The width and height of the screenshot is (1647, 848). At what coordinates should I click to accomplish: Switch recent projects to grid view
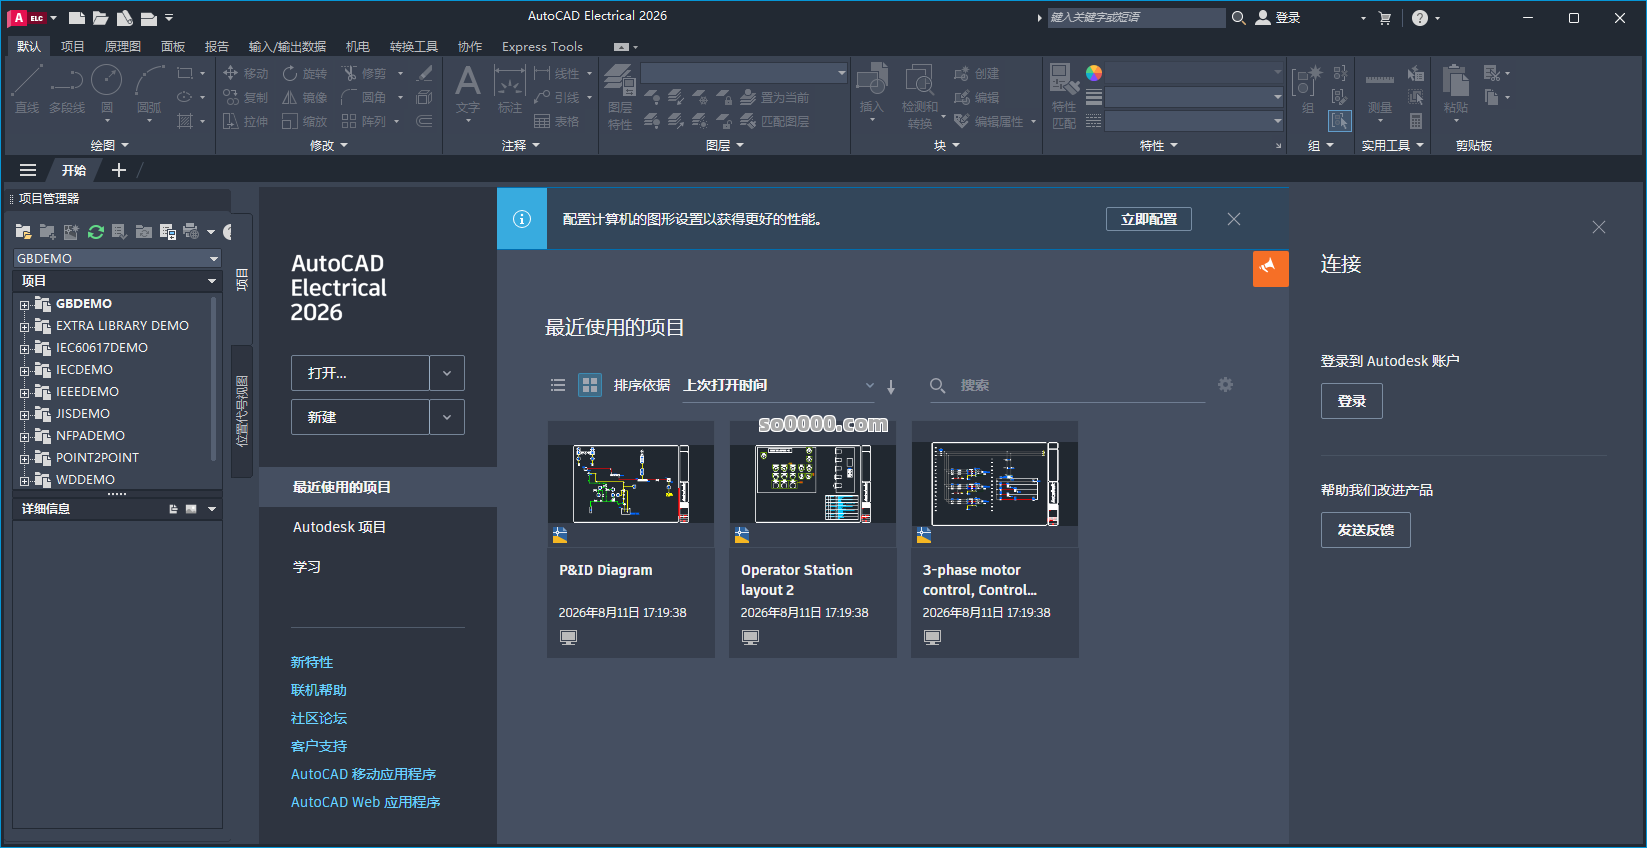(590, 385)
